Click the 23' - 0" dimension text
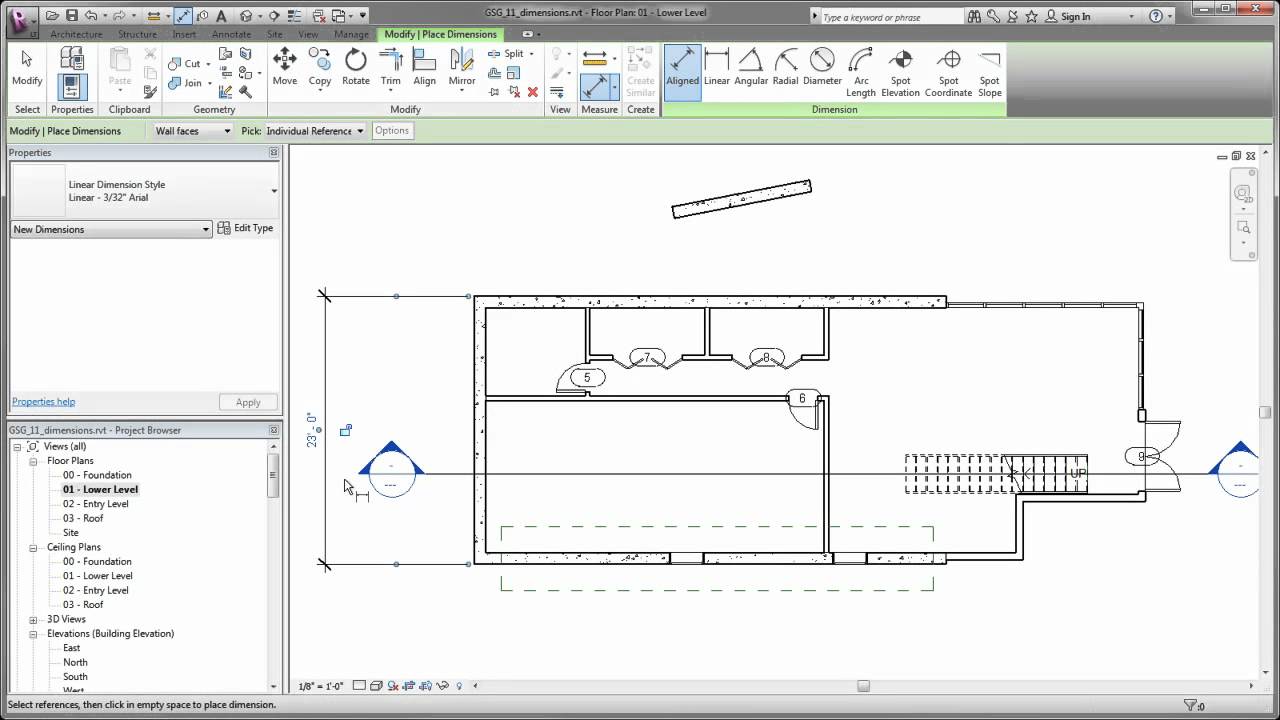 (312, 430)
